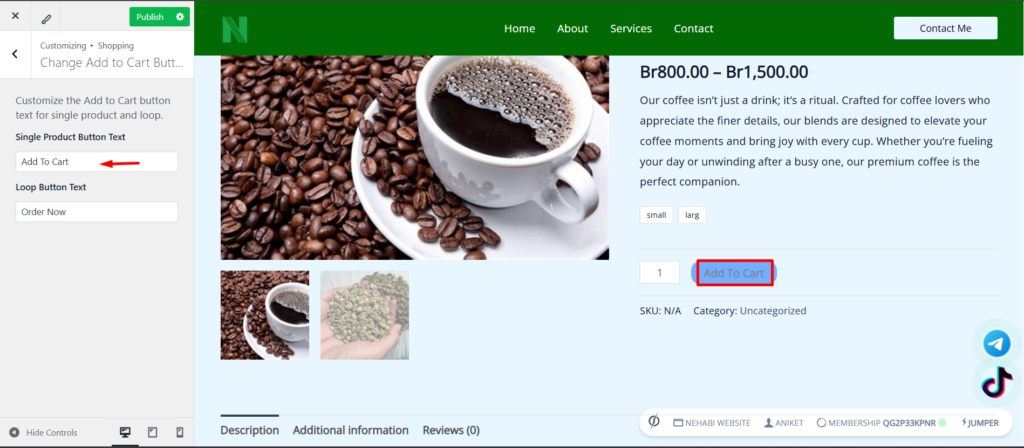Close the Customizer with the X icon
The width and height of the screenshot is (1024, 448).
pyautogui.click(x=15, y=16)
